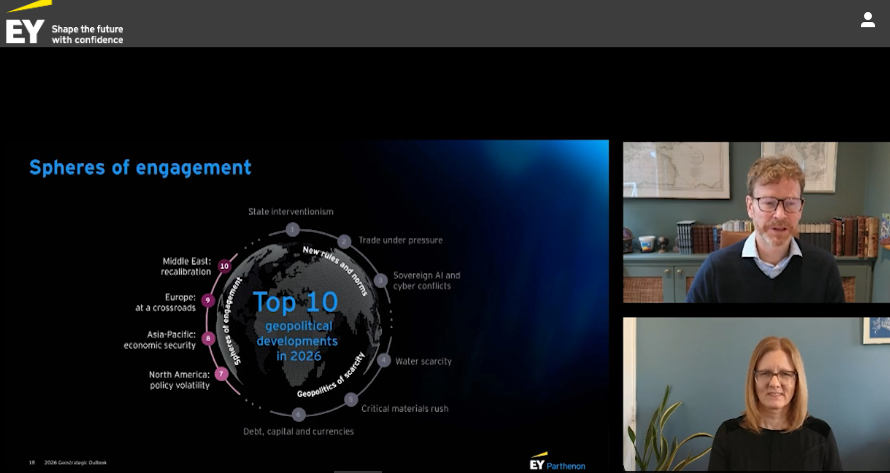Click the 'Spheres of engagement' slide title
Viewport: 890px width, 473px height.
(140, 167)
